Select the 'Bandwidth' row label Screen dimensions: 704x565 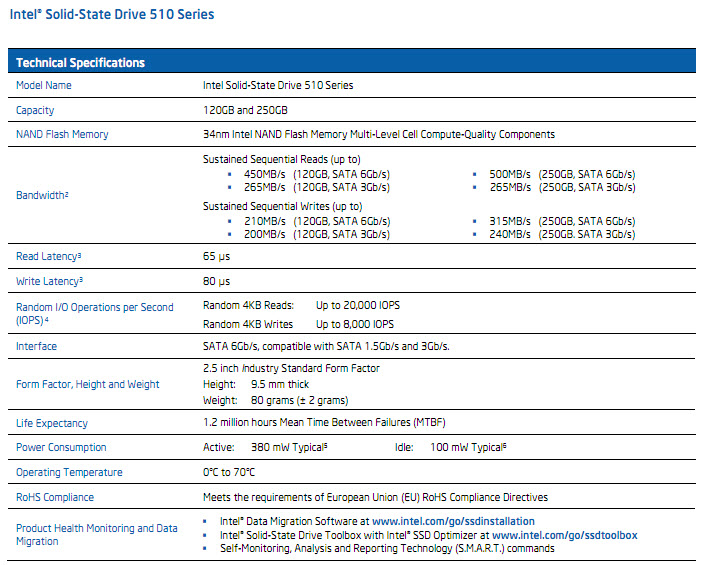pos(42,195)
